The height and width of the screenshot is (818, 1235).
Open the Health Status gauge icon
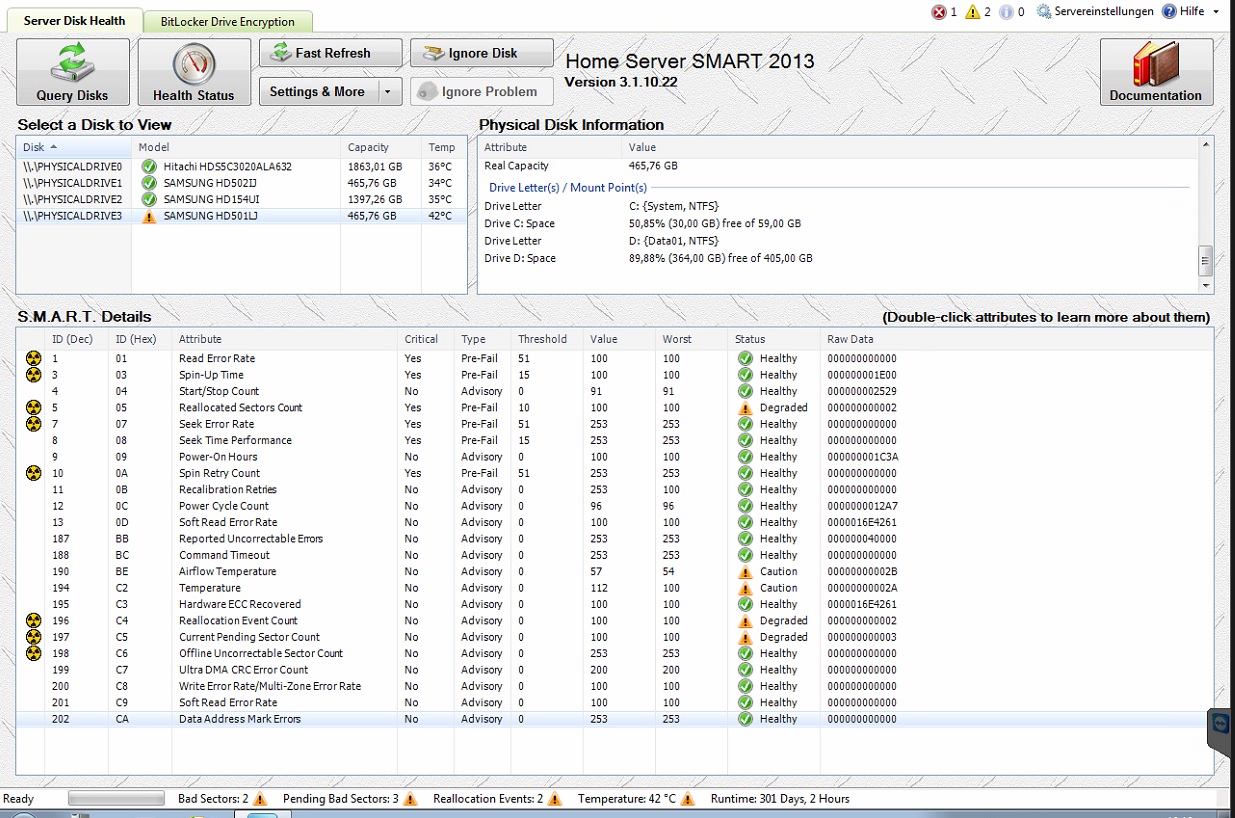(x=193, y=62)
